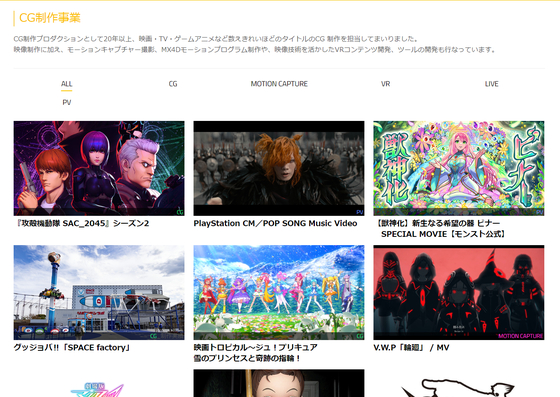Image resolution: width=560 pixels, height=397 pixels.
Task: Click the 映画トロピカル〜ジュ！プリキュア title link
Action: click(255, 353)
